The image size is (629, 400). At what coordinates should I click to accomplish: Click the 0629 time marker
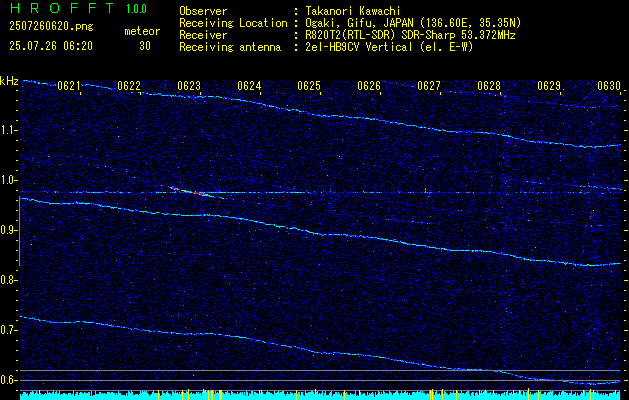[x=548, y=86]
